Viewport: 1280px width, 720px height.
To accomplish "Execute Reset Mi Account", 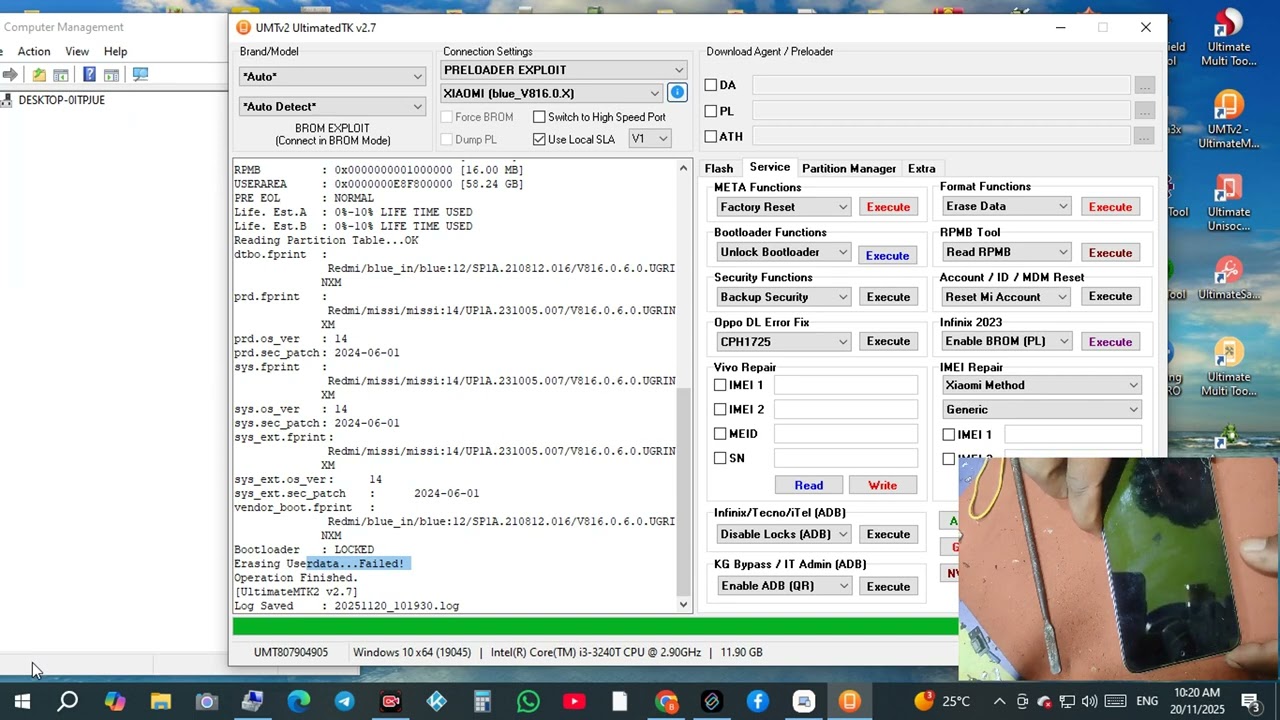I will 1110,296.
